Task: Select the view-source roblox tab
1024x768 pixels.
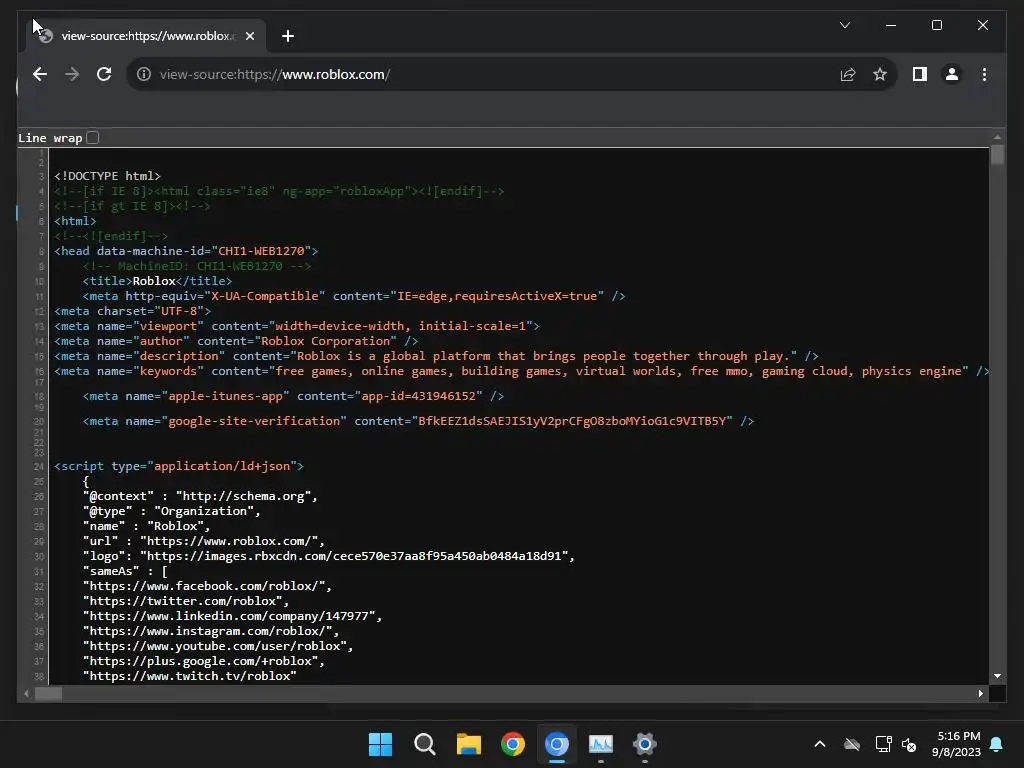Action: (x=146, y=36)
